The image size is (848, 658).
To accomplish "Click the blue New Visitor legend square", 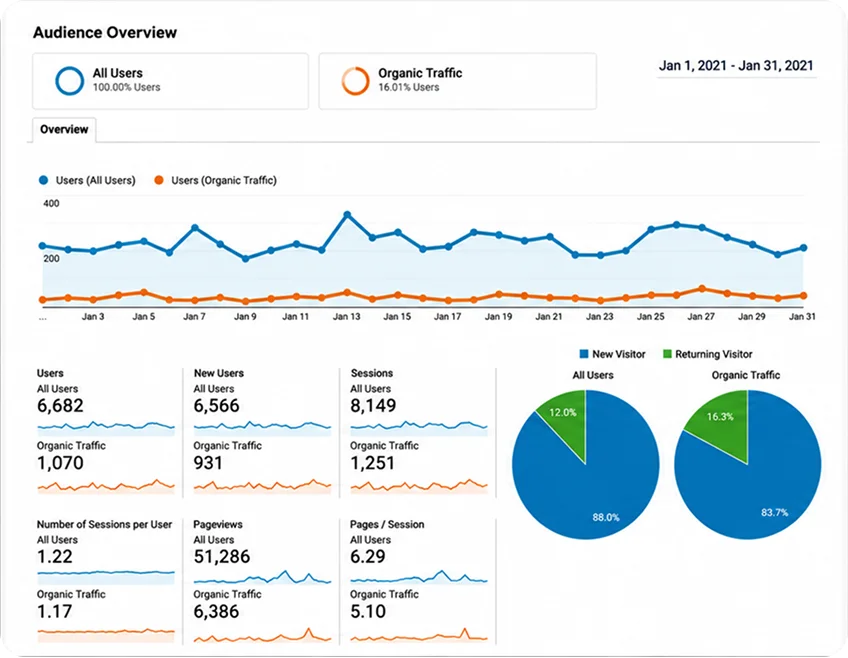I will pos(584,354).
